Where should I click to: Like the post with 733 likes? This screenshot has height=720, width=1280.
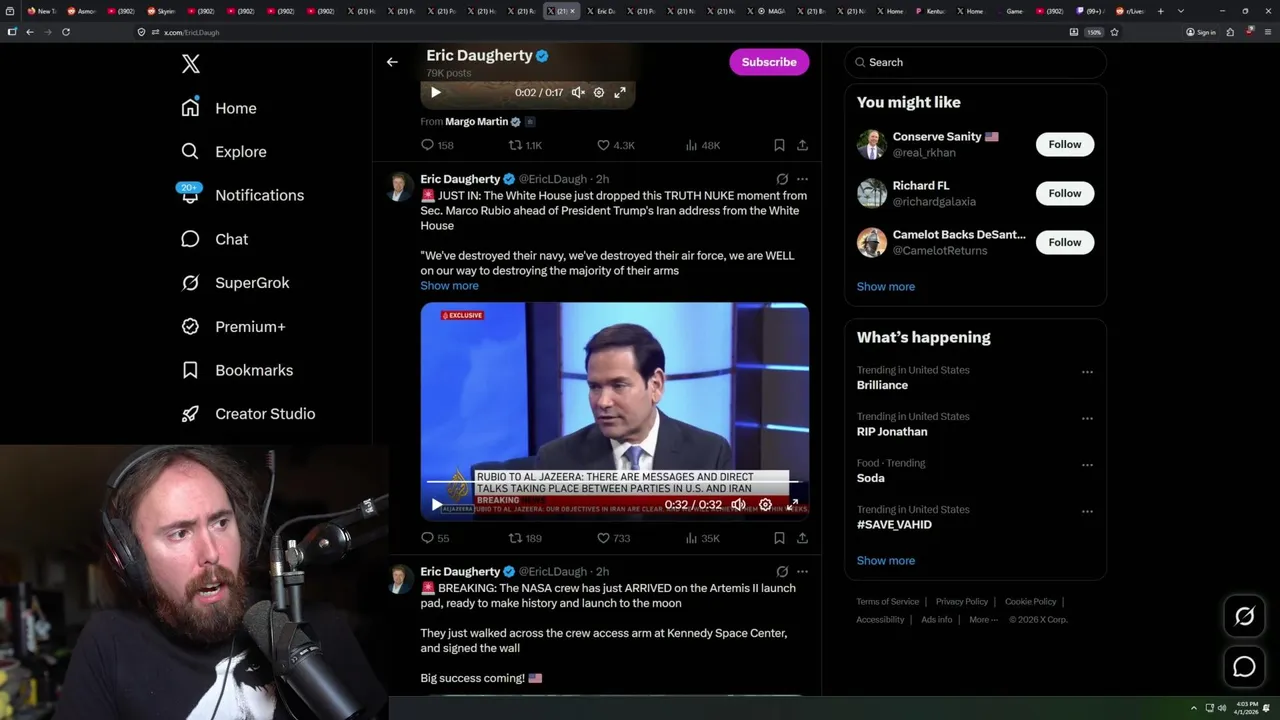click(613, 538)
